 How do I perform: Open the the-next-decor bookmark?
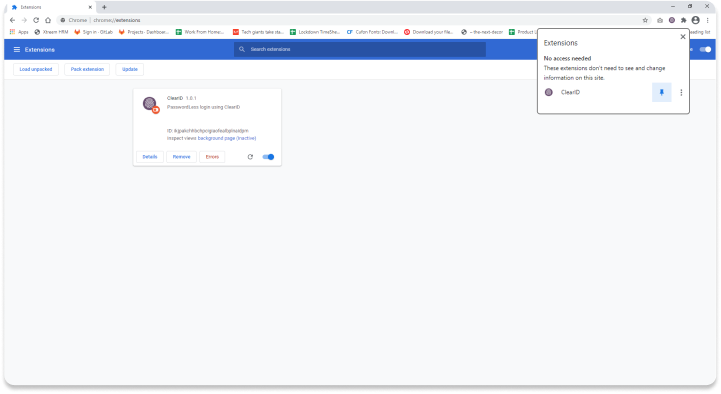(482, 32)
